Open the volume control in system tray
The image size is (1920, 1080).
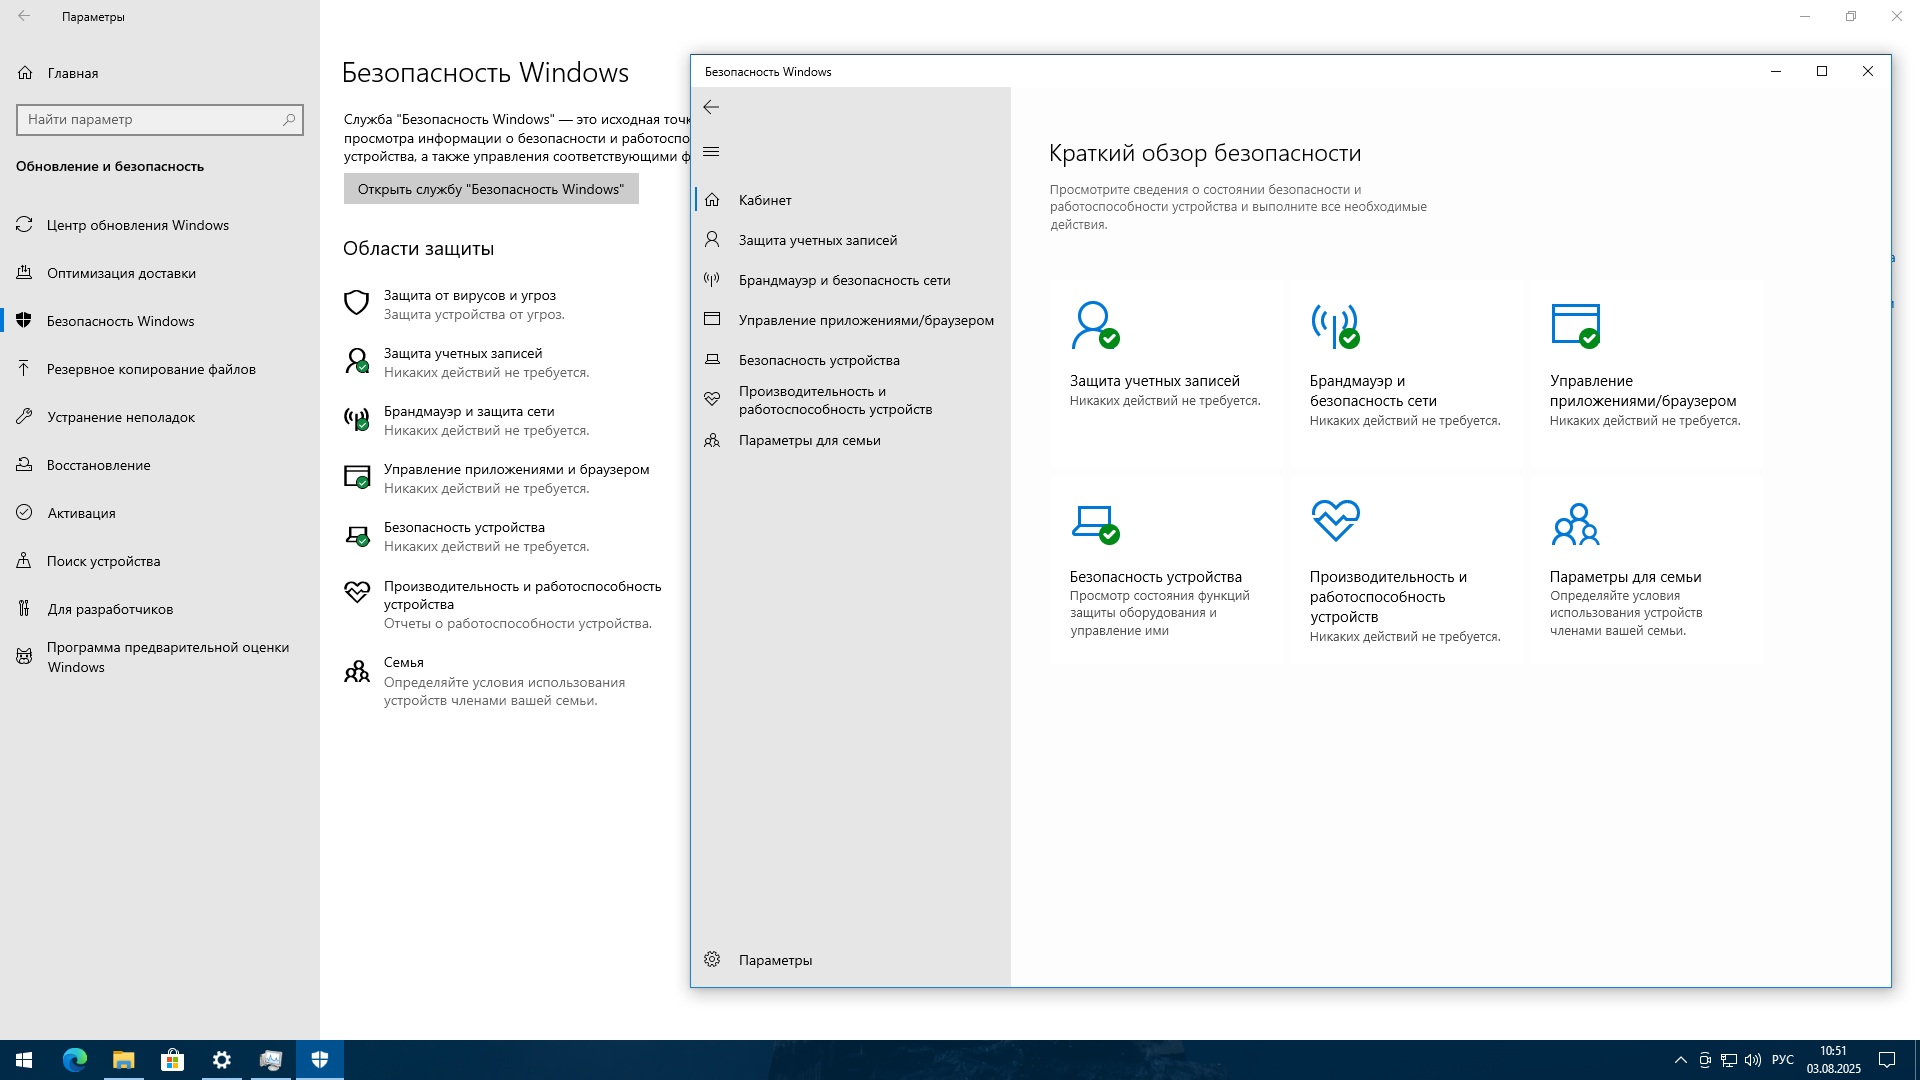1753,1060
